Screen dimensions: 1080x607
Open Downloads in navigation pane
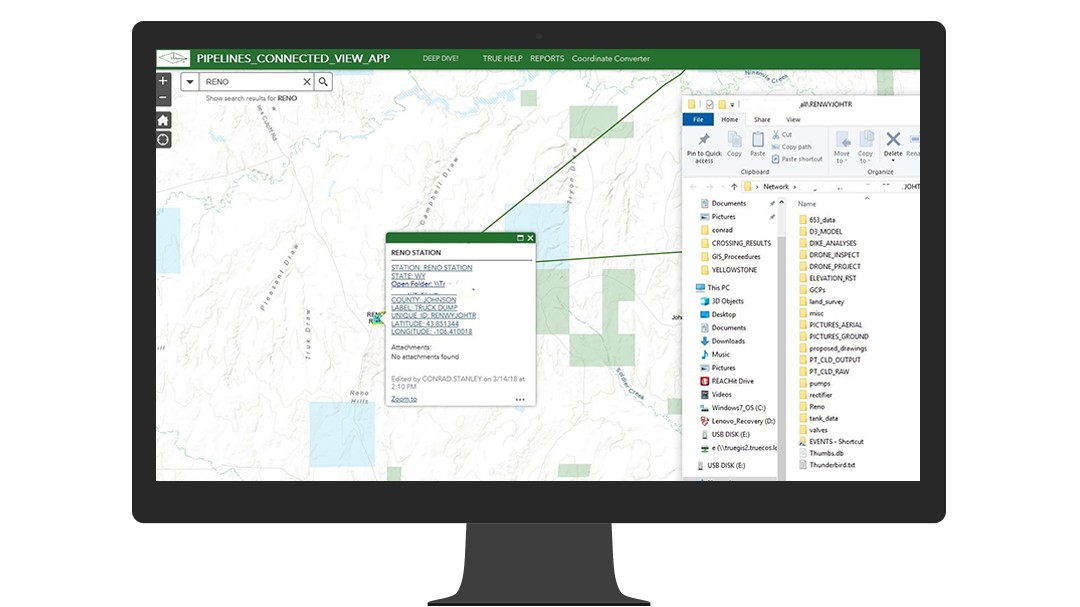click(728, 341)
